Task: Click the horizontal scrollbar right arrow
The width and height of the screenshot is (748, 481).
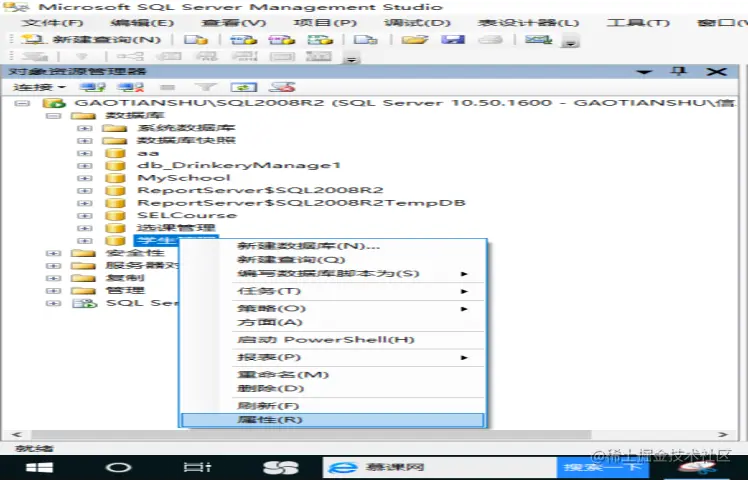Action: coord(723,434)
